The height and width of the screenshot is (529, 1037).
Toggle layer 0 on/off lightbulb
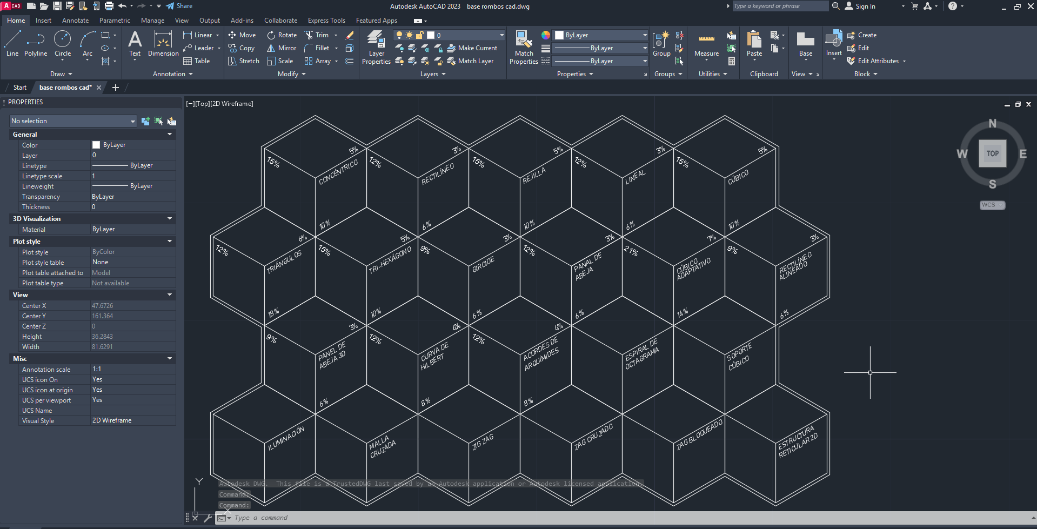[399, 35]
